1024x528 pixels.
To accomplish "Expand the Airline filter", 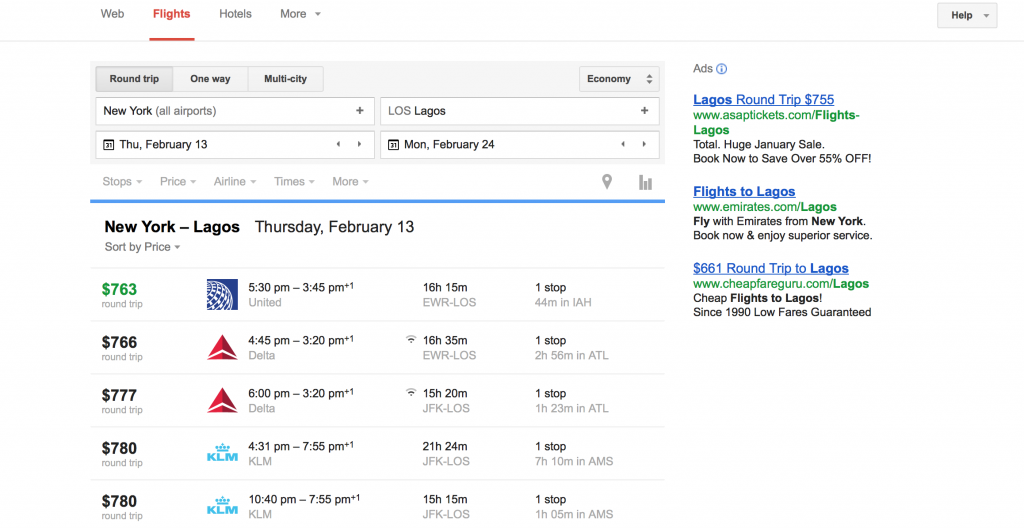I will (x=234, y=181).
